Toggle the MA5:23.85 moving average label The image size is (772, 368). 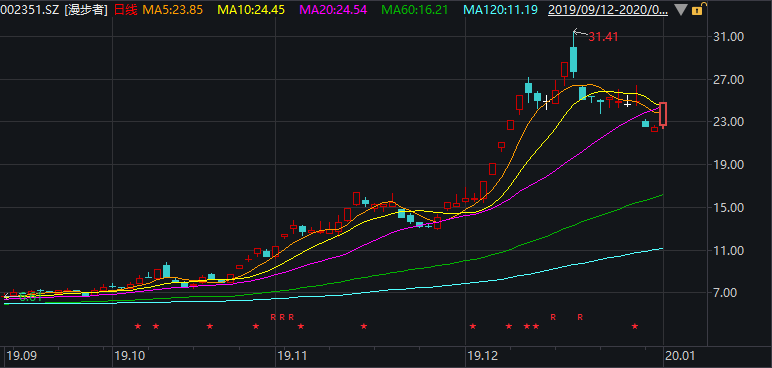click(x=172, y=9)
